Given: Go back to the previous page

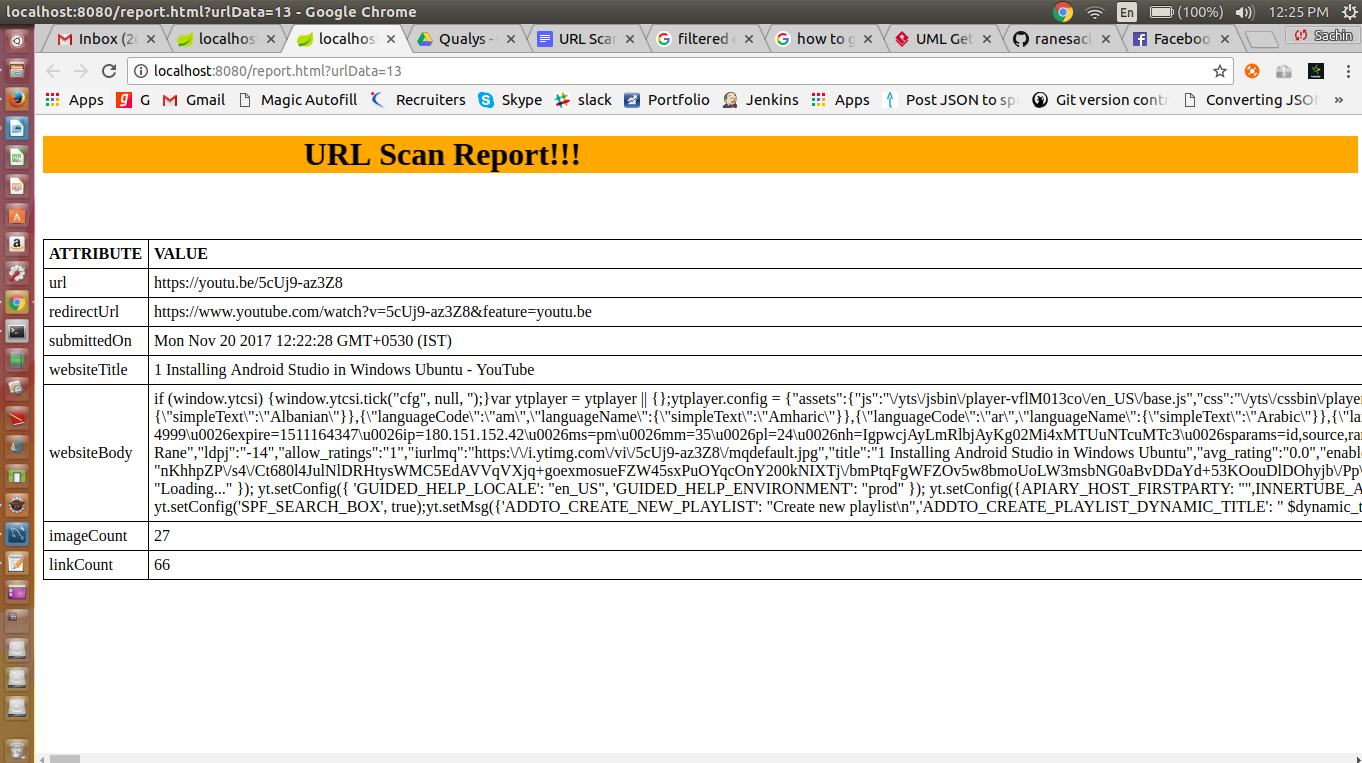Looking at the screenshot, I should click(x=53, y=71).
